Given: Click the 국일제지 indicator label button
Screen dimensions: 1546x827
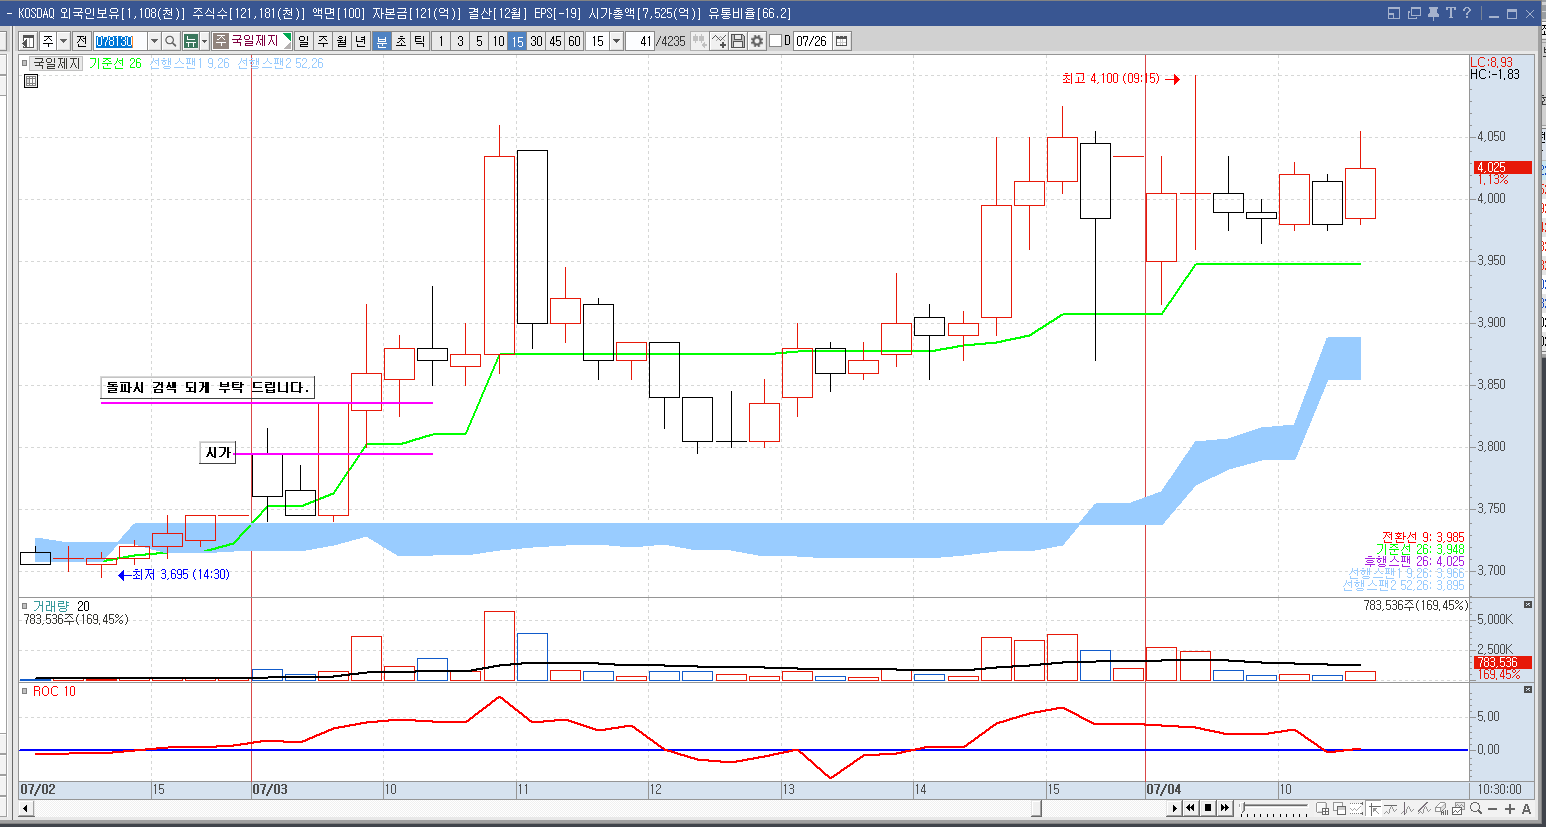Looking at the screenshot, I should pos(55,63).
